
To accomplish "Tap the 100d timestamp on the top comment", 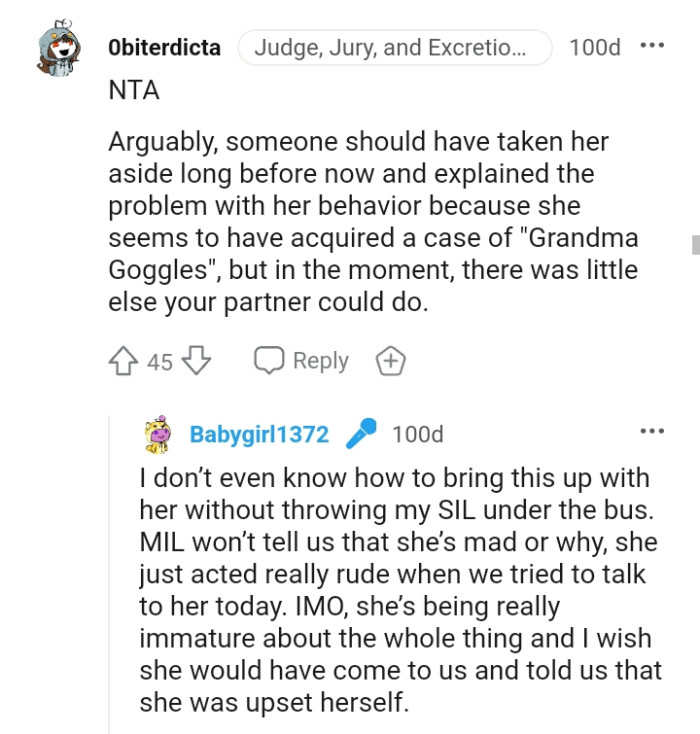I will coord(594,47).
